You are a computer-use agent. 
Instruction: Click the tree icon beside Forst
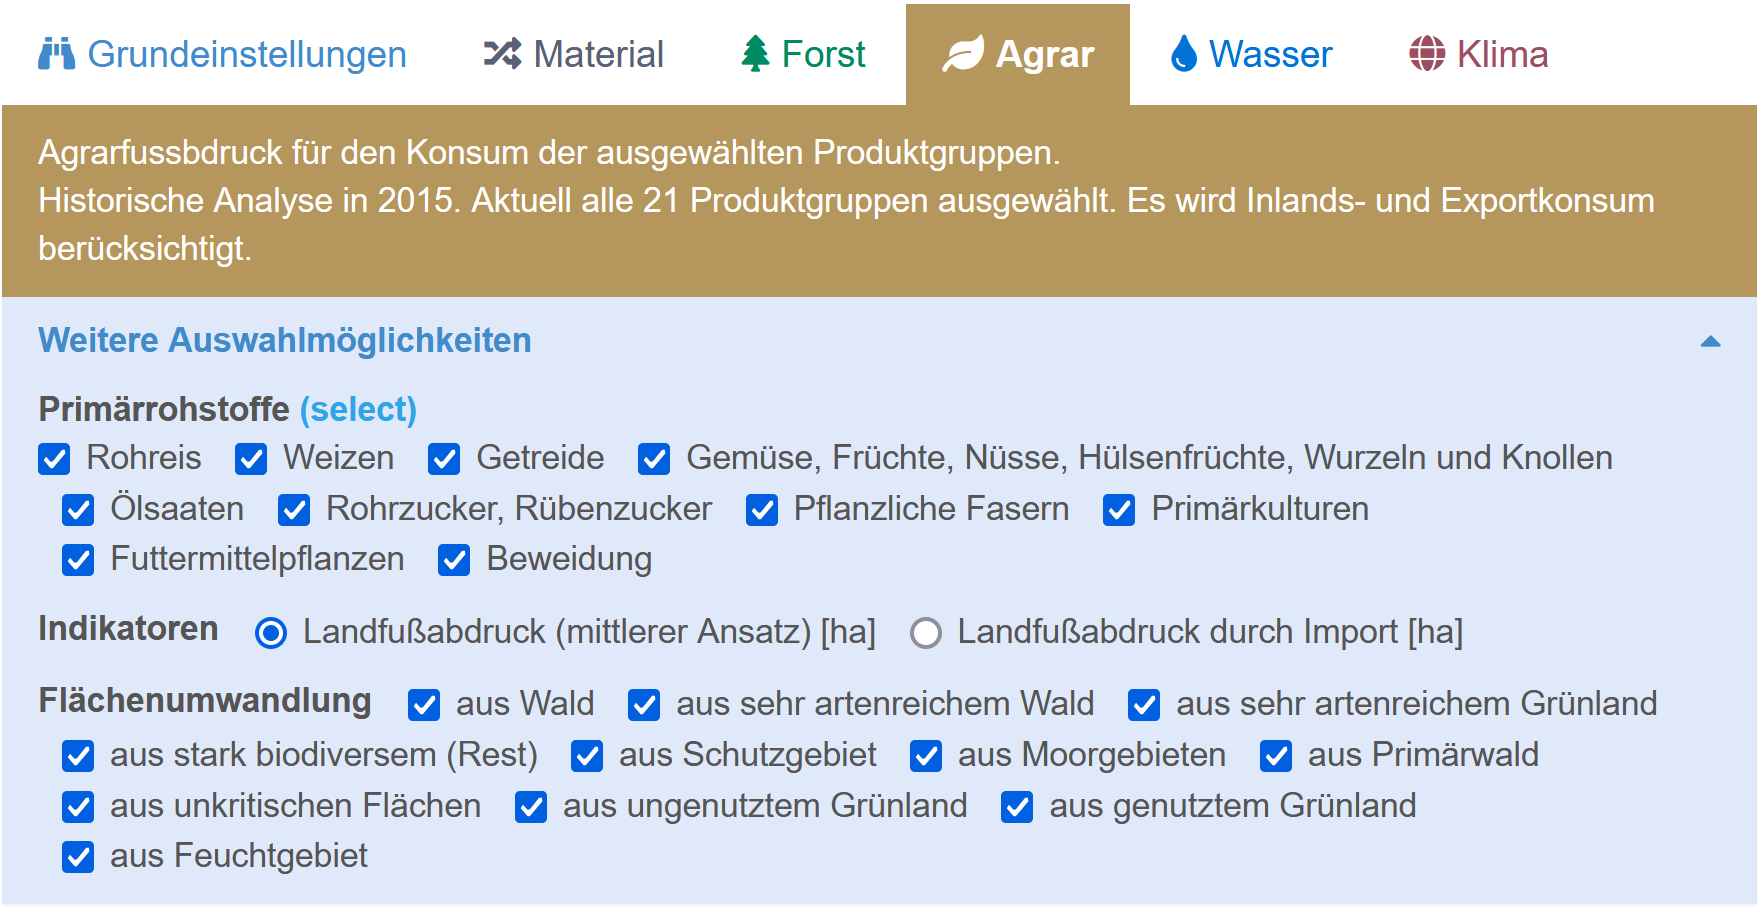(756, 54)
